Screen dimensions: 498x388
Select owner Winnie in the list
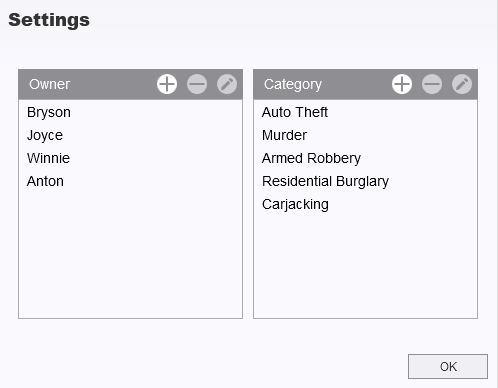click(130, 158)
